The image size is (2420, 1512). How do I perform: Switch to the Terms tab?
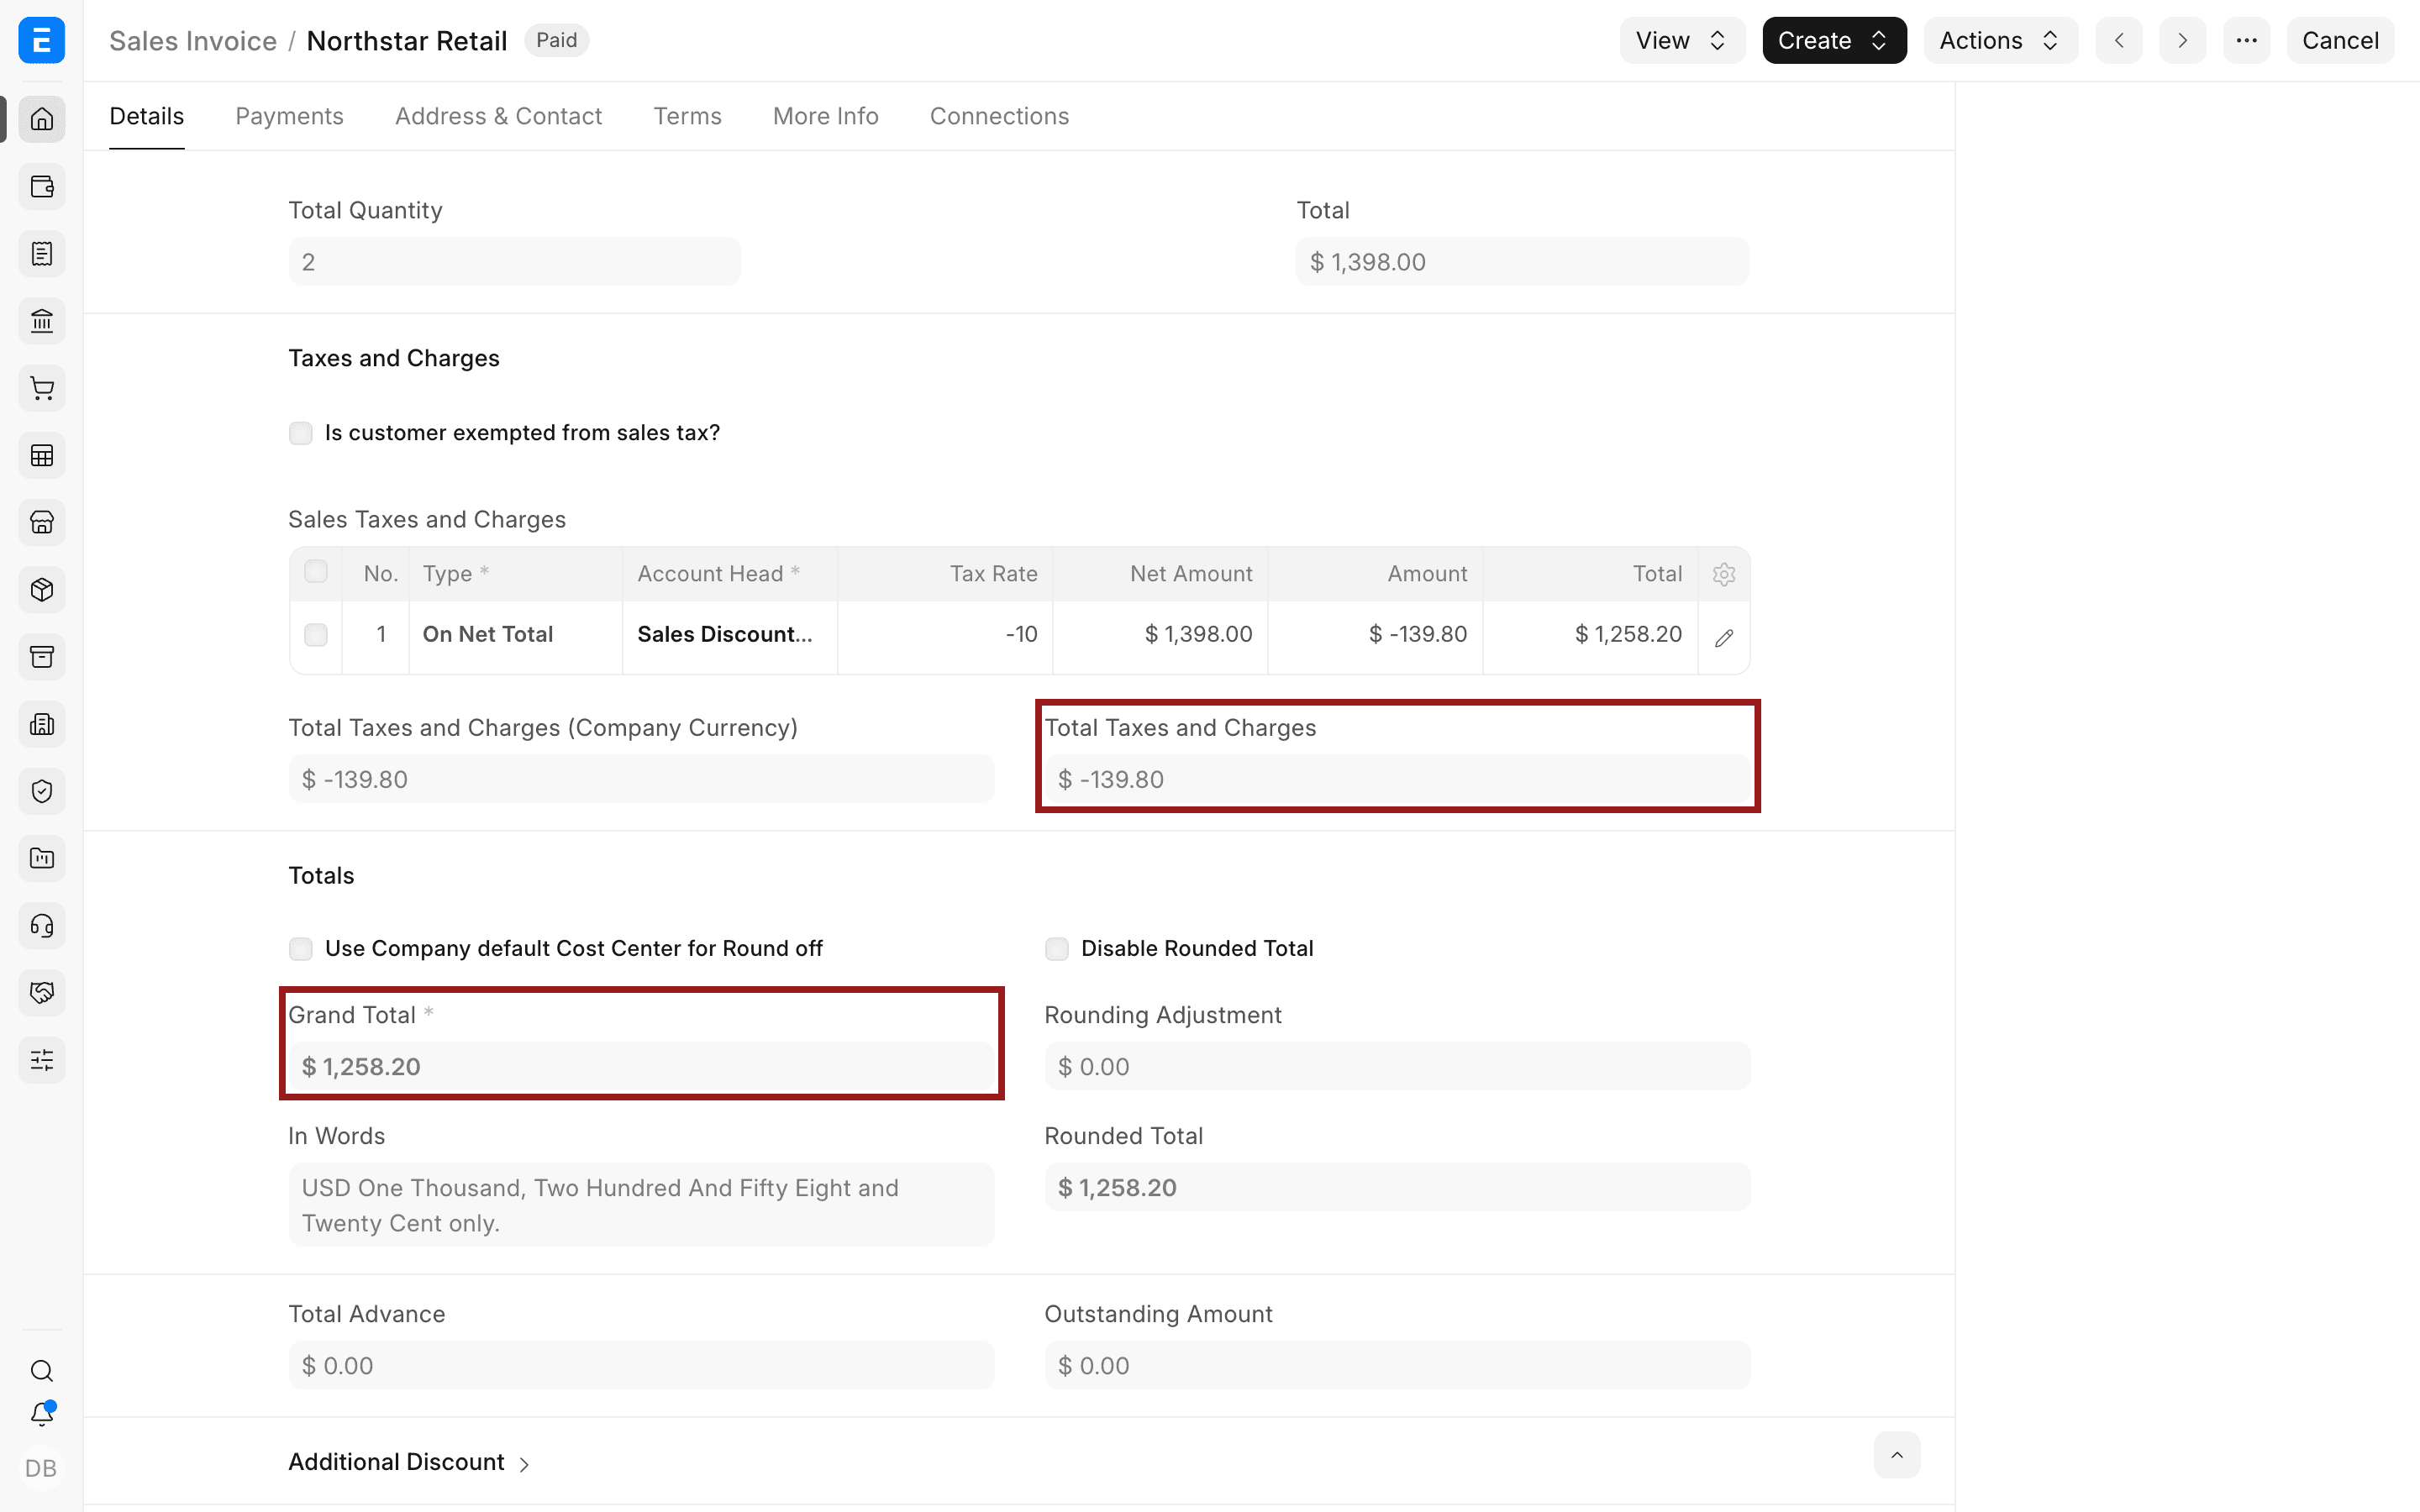click(687, 116)
